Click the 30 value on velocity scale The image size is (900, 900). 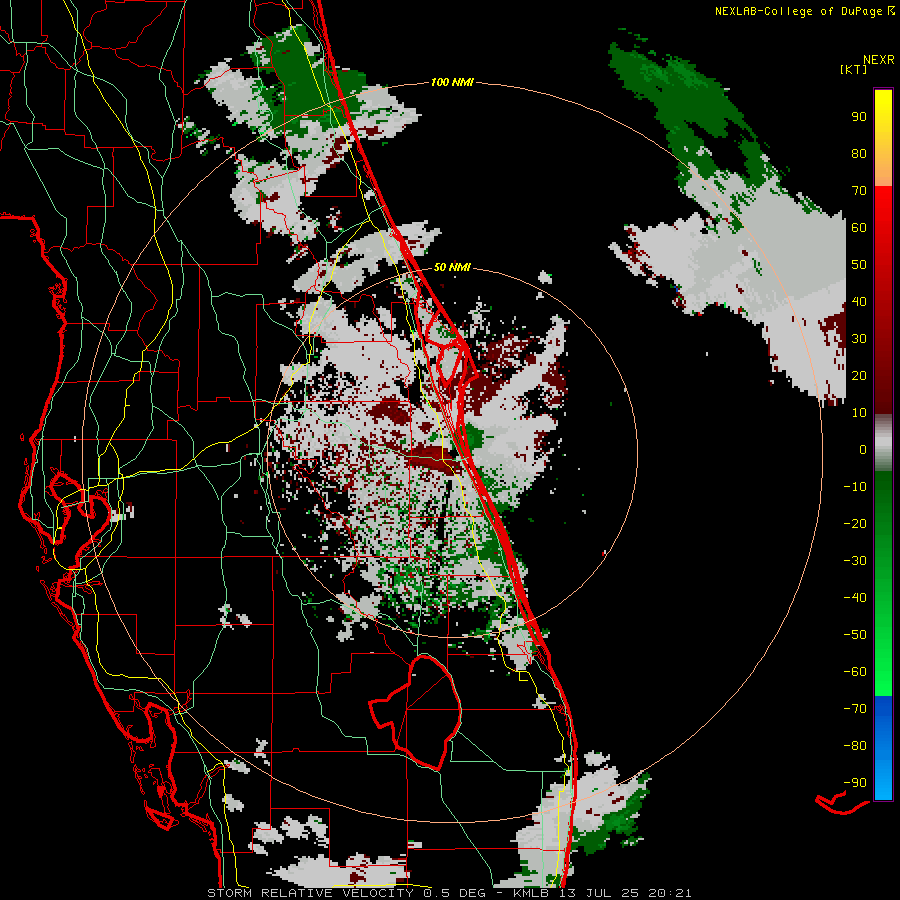coord(859,339)
